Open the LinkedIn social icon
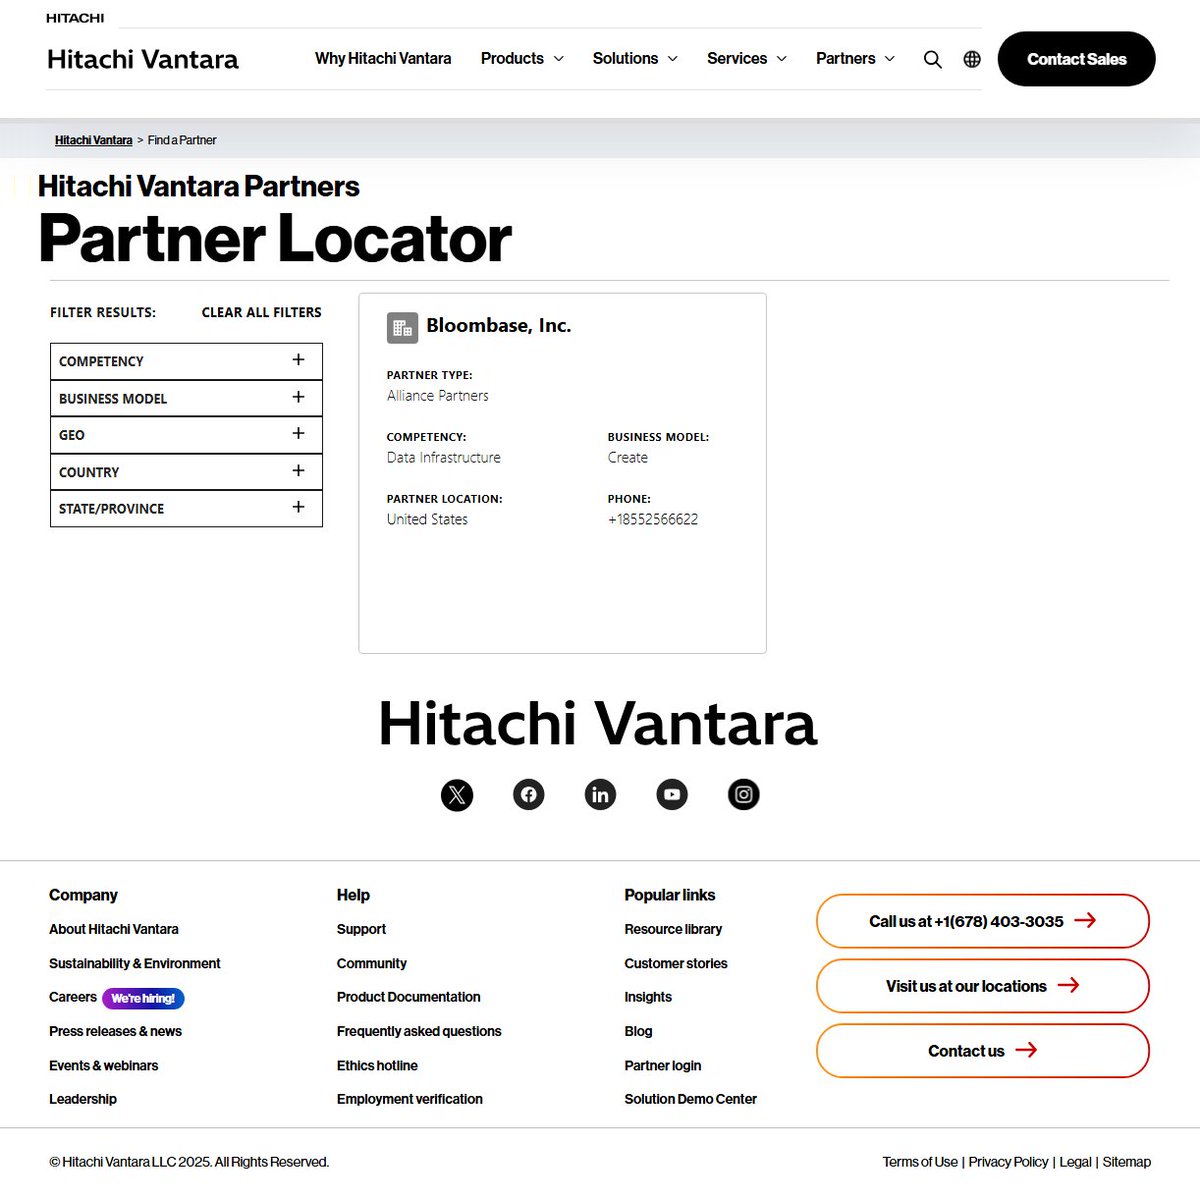 point(600,795)
